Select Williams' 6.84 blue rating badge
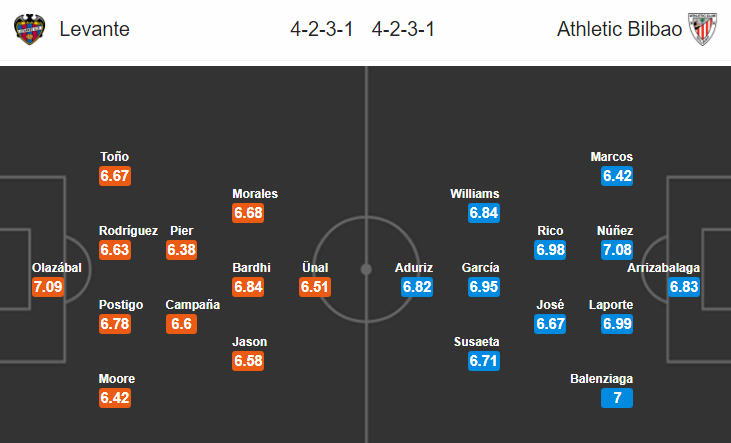This screenshot has width=731, height=443. 484,213
